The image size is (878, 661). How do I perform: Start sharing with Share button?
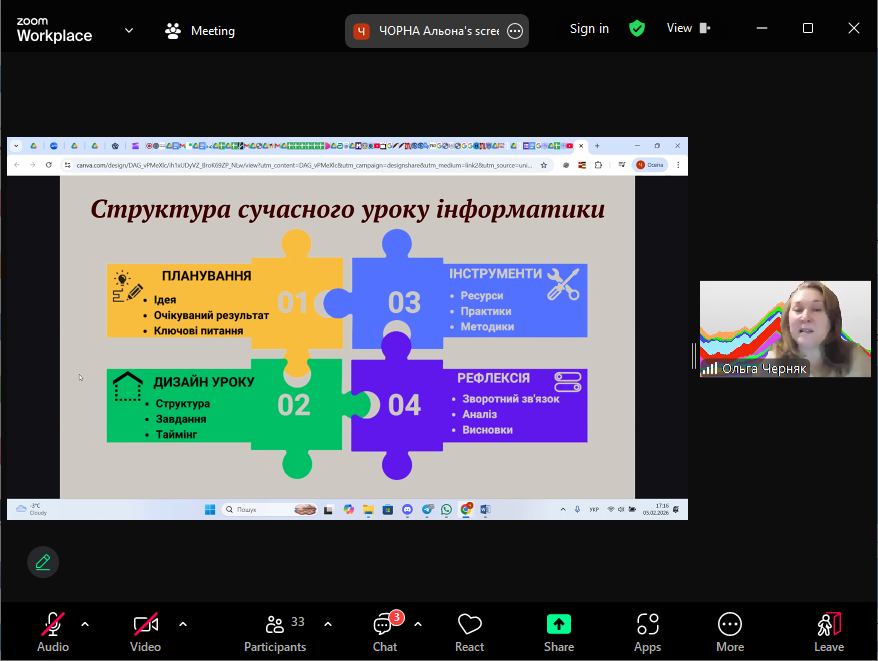pos(559,631)
